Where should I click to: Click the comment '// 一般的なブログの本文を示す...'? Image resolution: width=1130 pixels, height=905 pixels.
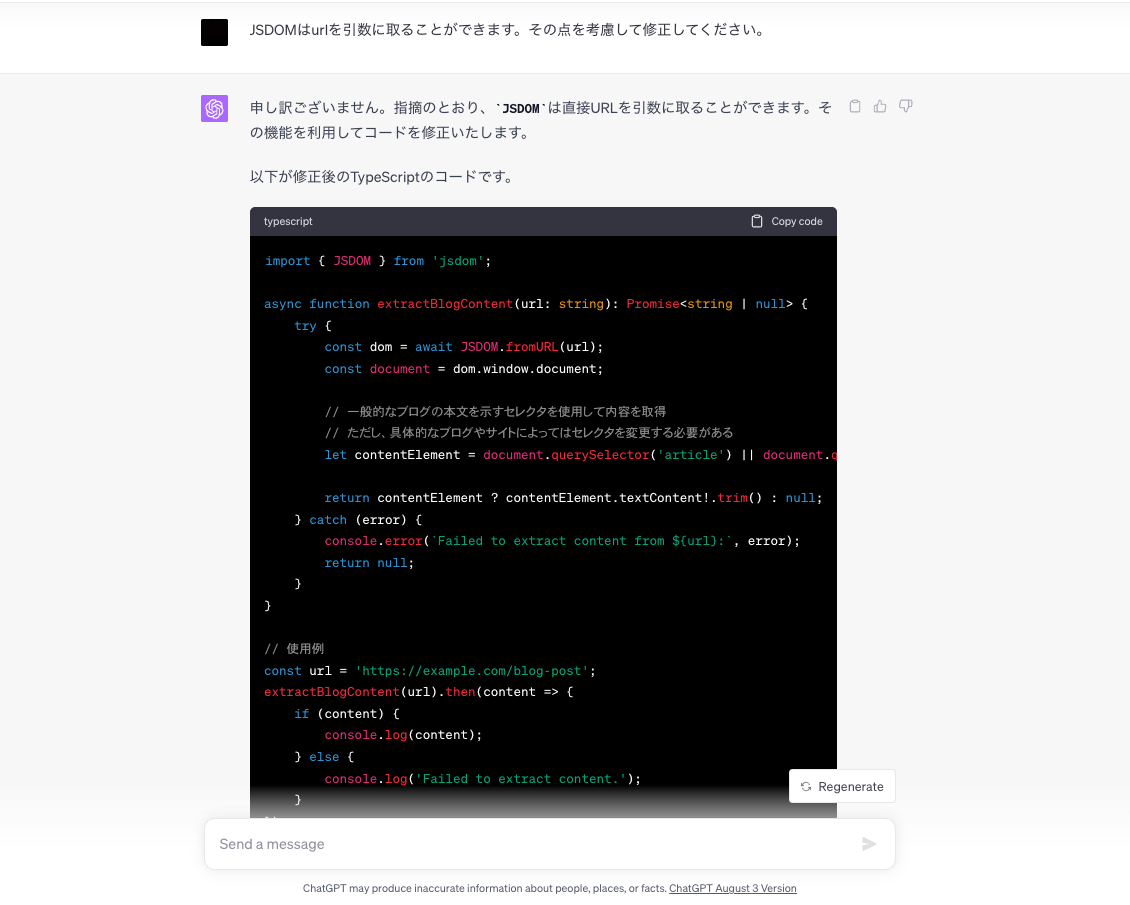point(495,411)
